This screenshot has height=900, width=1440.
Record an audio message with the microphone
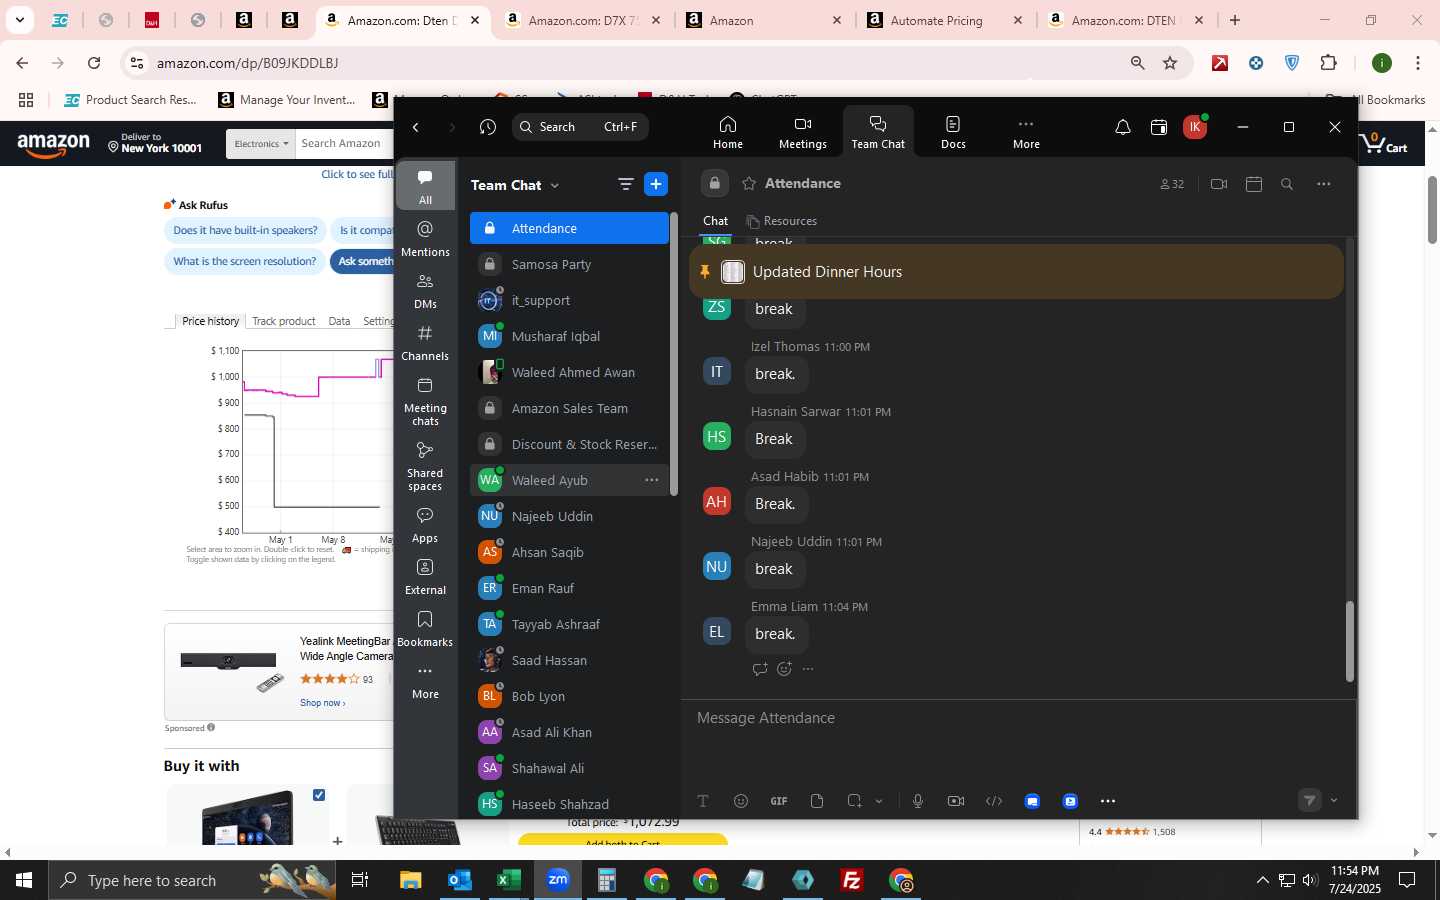[x=918, y=801]
